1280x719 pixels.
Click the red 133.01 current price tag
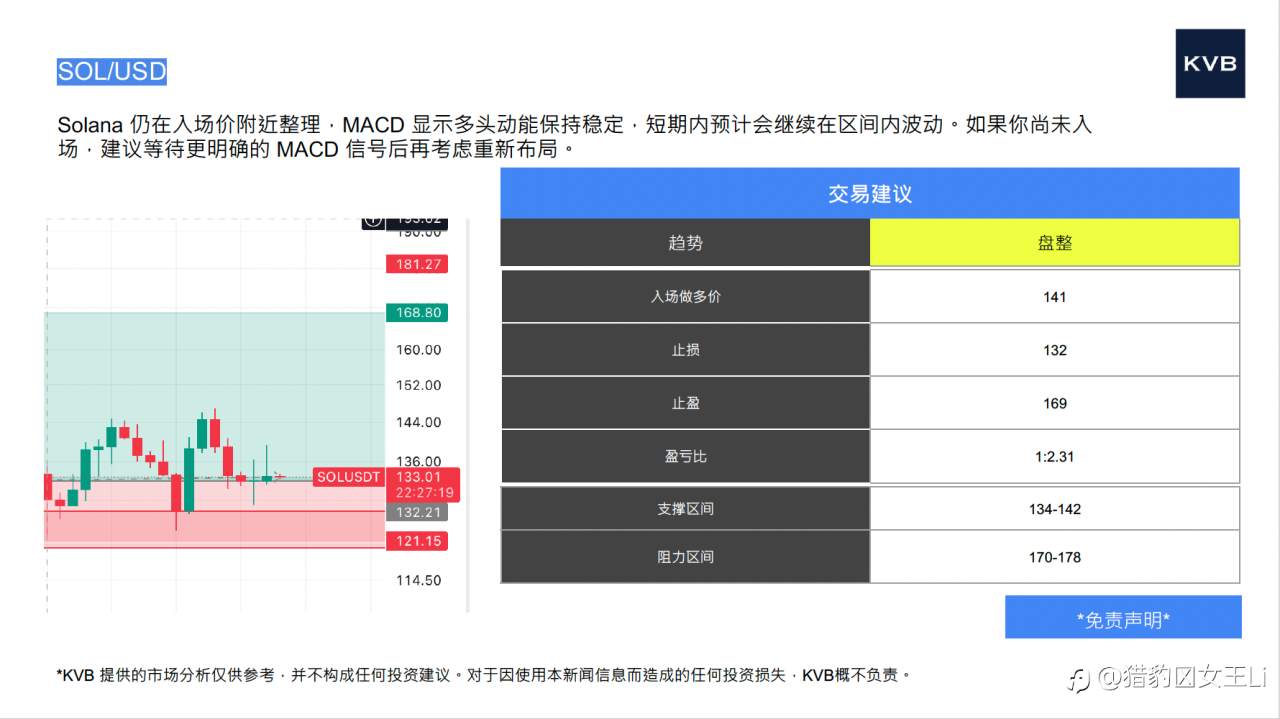pos(418,477)
